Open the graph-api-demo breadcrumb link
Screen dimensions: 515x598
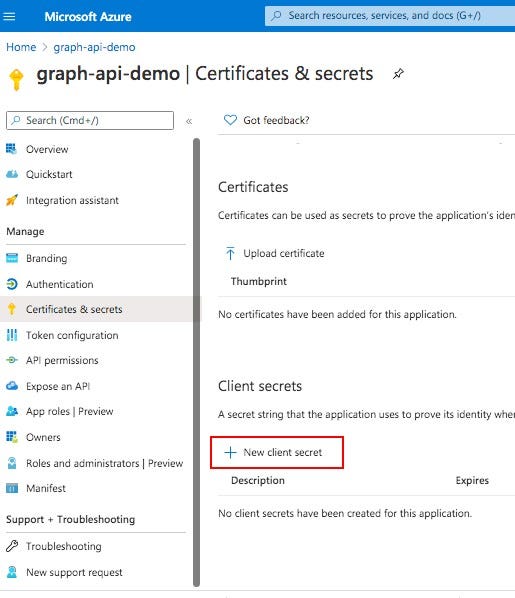[94, 47]
